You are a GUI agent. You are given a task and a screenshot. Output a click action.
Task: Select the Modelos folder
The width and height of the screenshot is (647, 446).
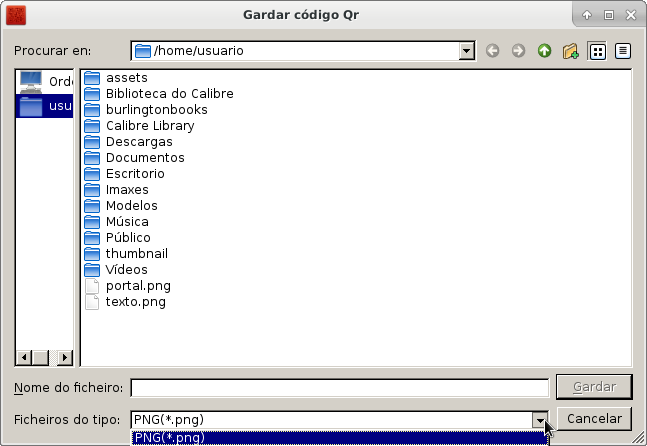pos(121,206)
